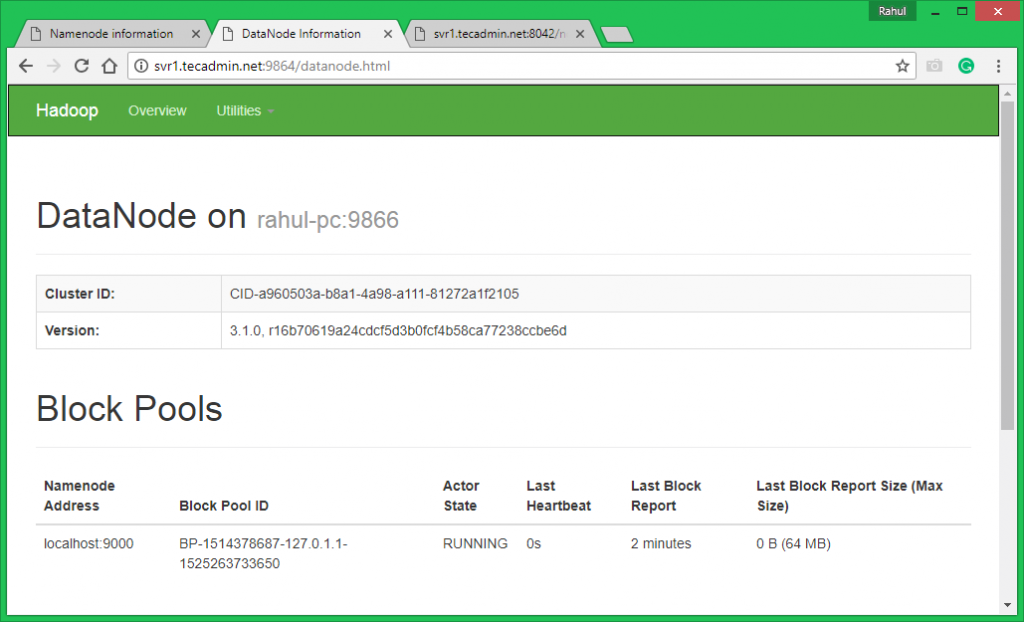Viewport: 1024px width, 622px height.
Task: Click the camera extension icon
Action: pyautogui.click(x=934, y=66)
